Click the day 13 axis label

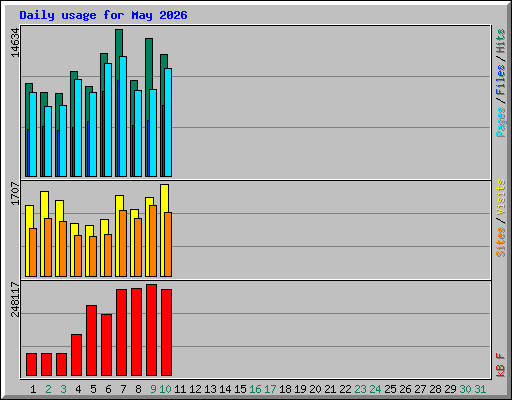[210, 389]
